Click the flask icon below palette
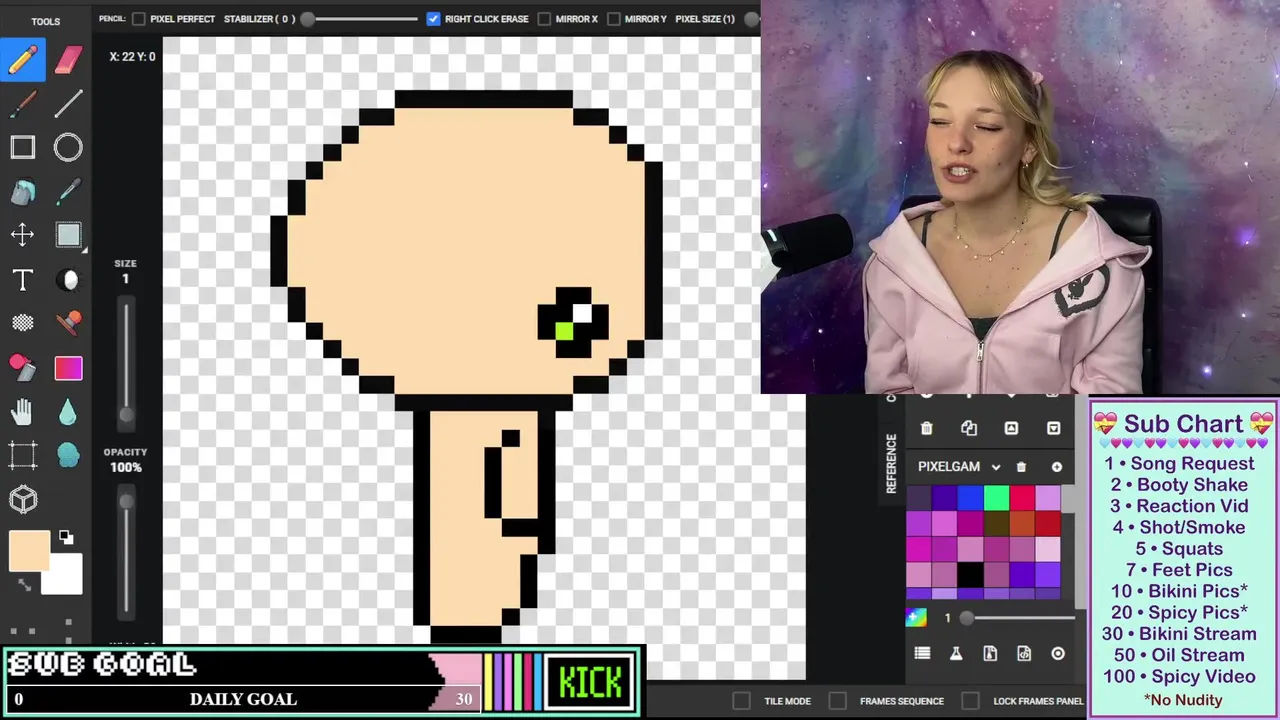The image size is (1280, 720). pyautogui.click(x=956, y=653)
